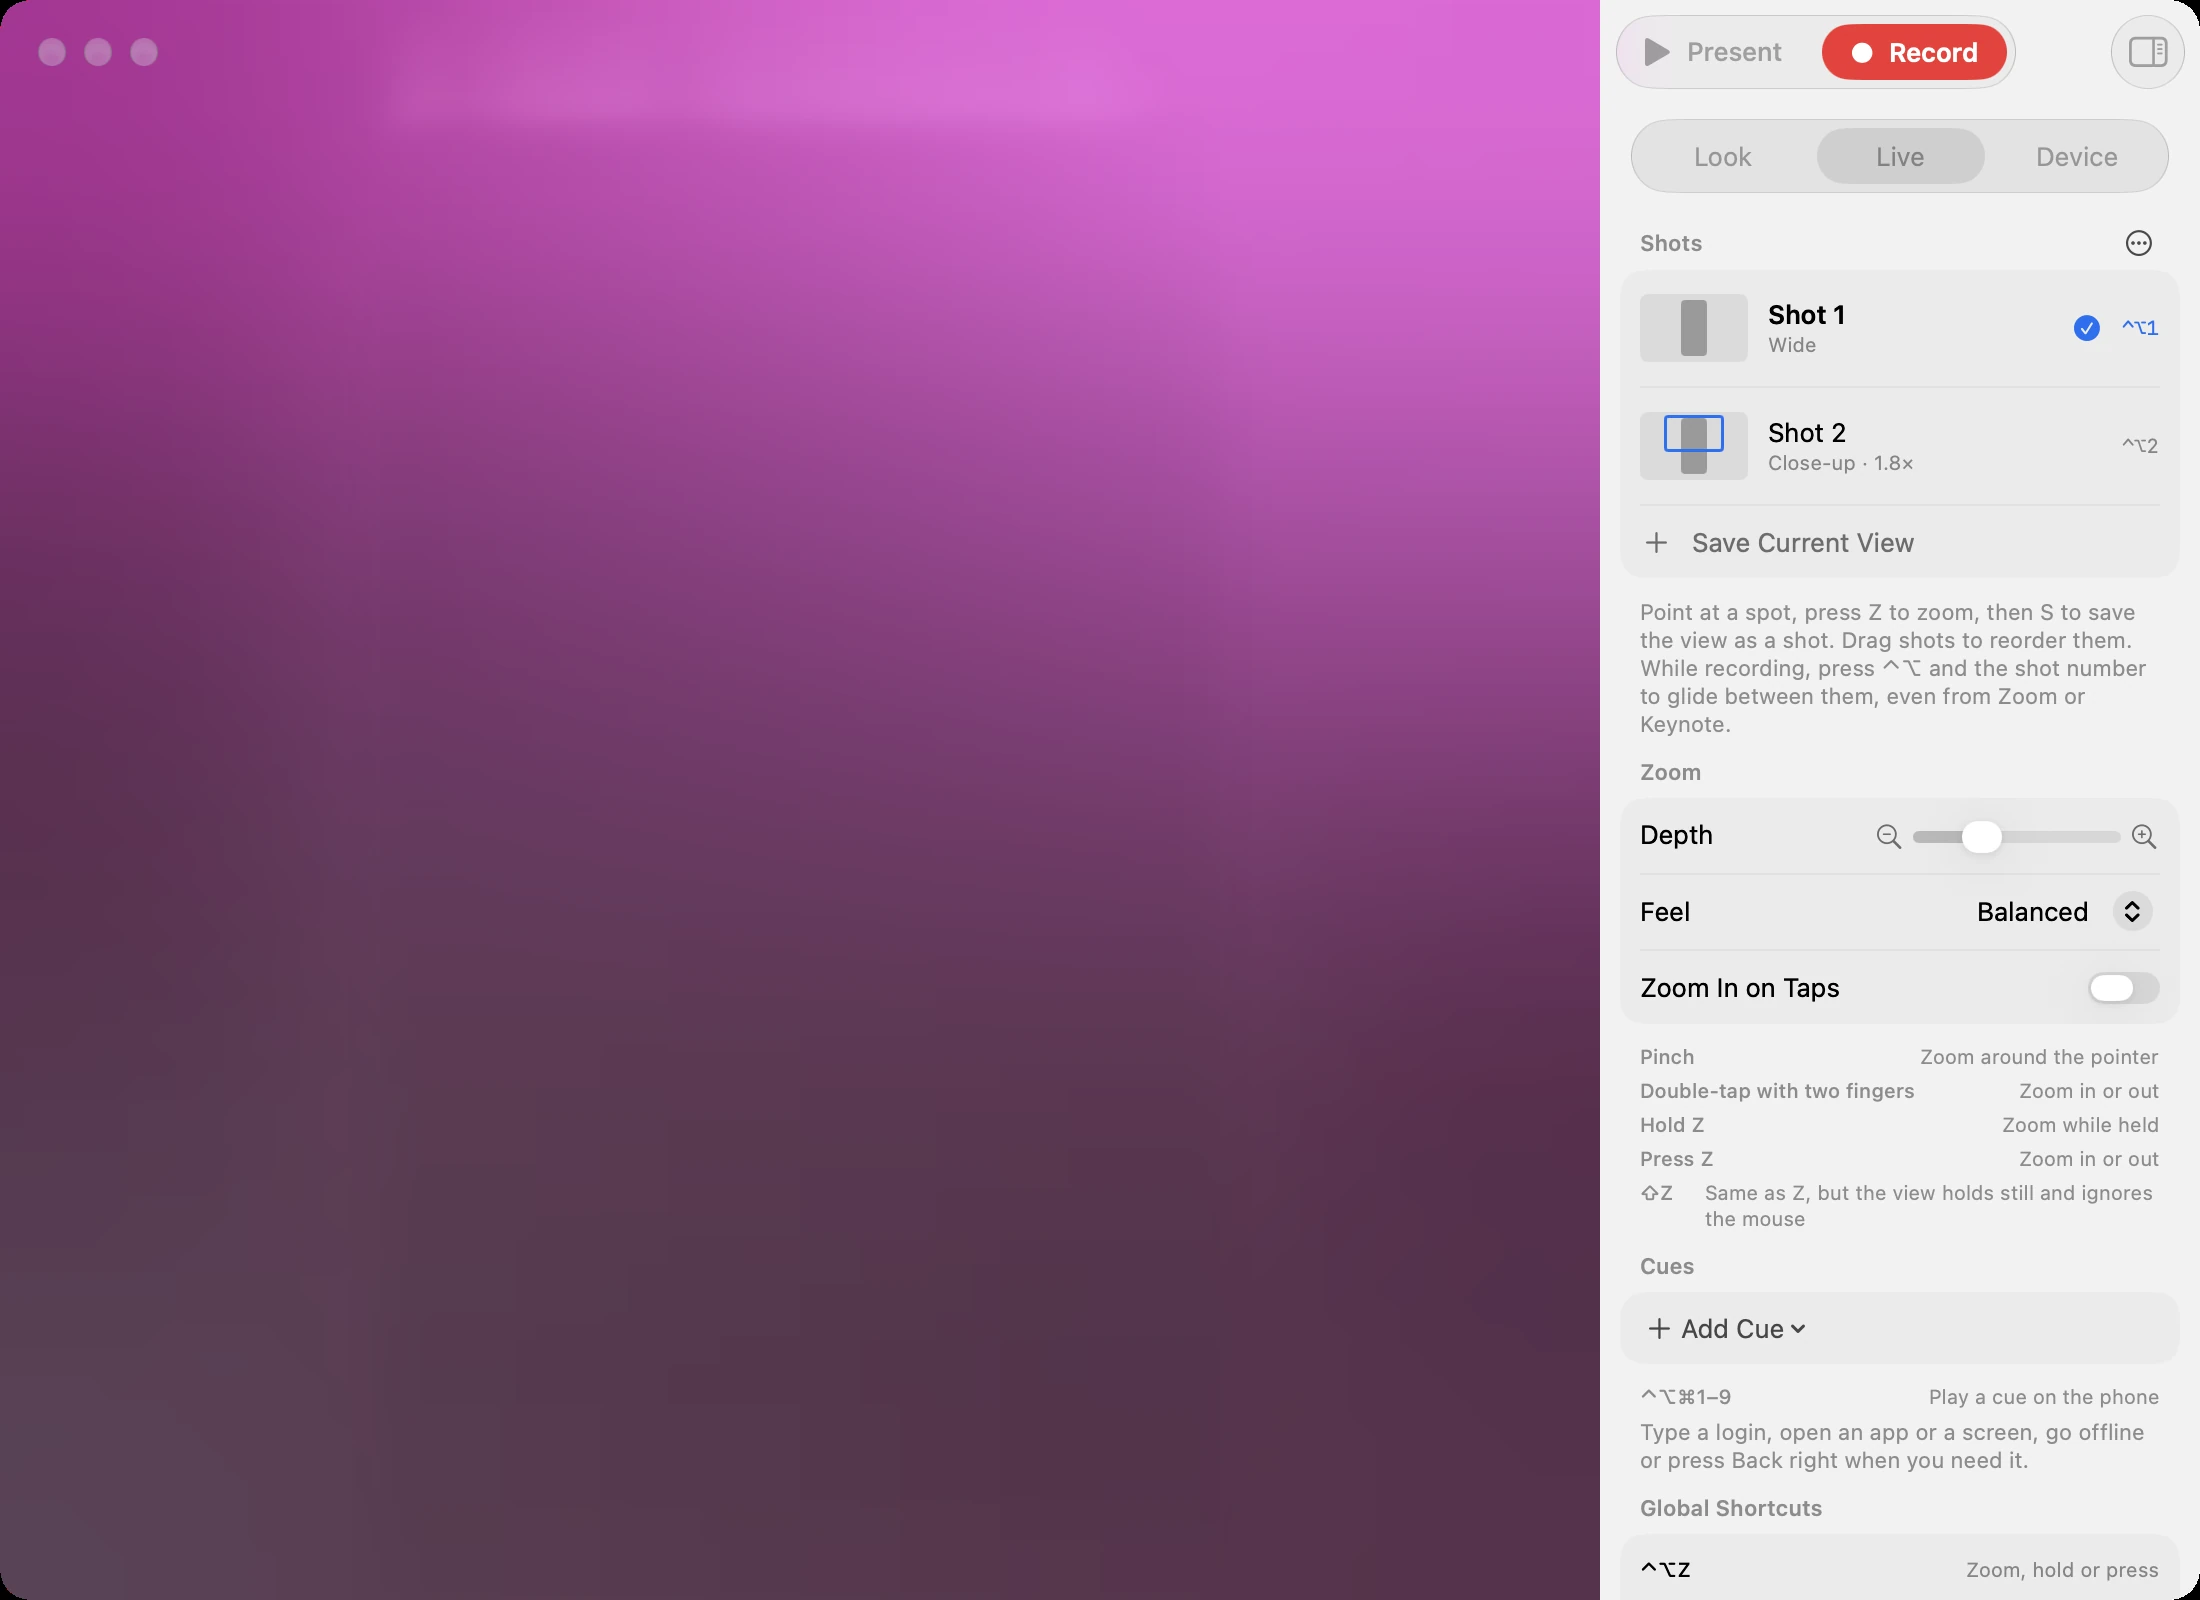Image resolution: width=2200 pixels, height=1600 pixels.
Task: Click the 'Hold Z' shortcut label
Action: coord(1672,1125)
